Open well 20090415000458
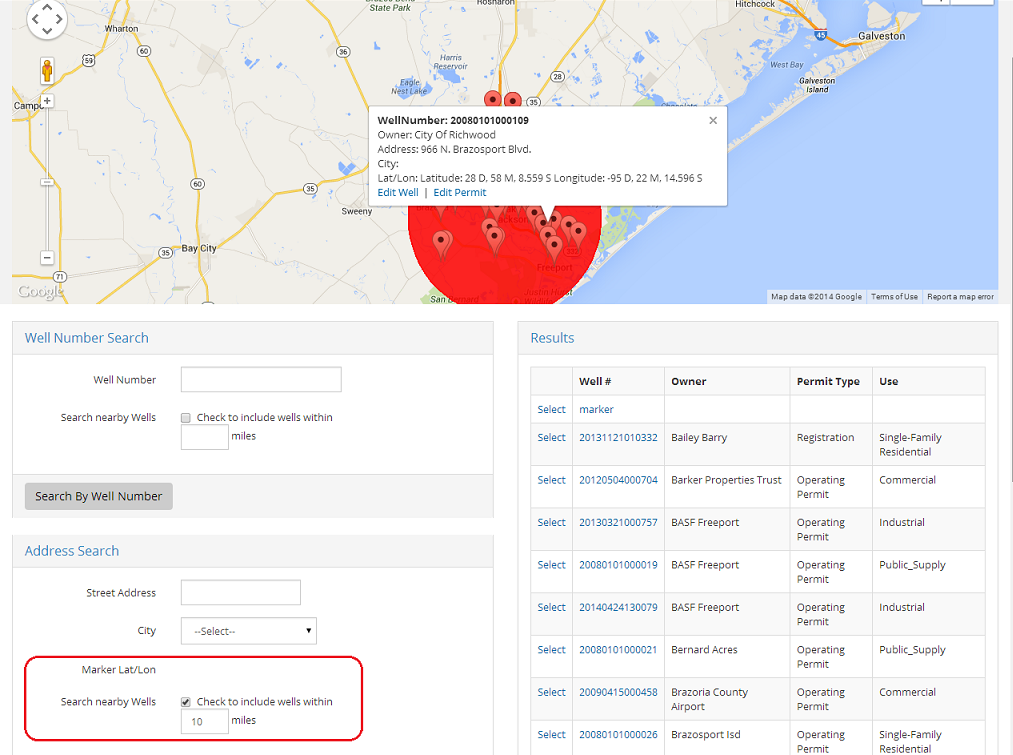The width and height of the screenshot is (1013, 755). point(618,692)
